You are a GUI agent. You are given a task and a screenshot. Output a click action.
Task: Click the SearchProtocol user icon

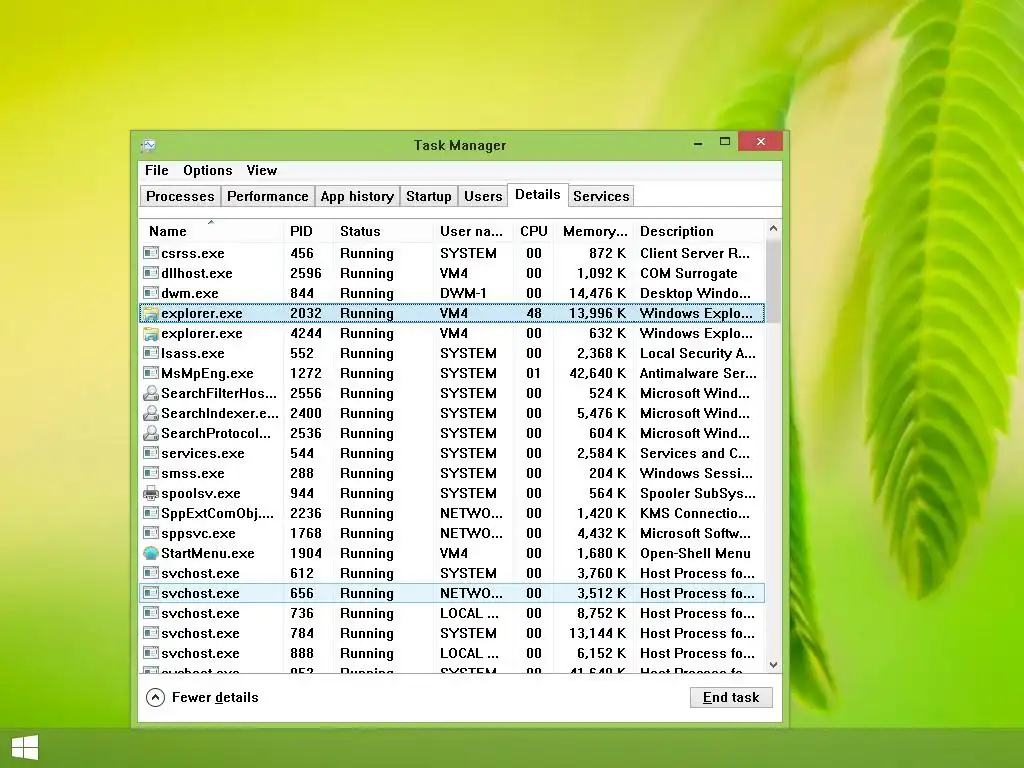point(151,433)
